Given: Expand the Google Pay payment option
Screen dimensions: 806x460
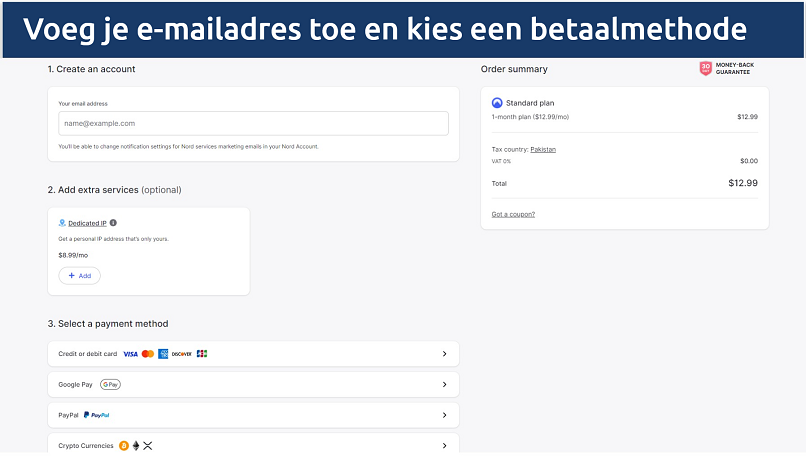Looking at the screenshot, I should 444,384.
